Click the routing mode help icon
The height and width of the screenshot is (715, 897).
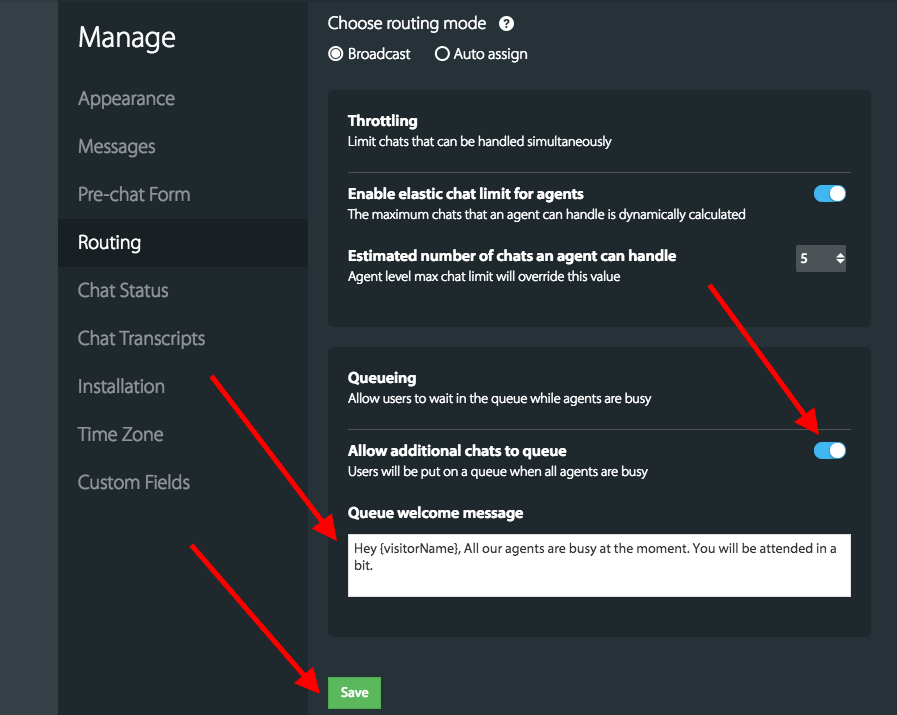[507, 24]
